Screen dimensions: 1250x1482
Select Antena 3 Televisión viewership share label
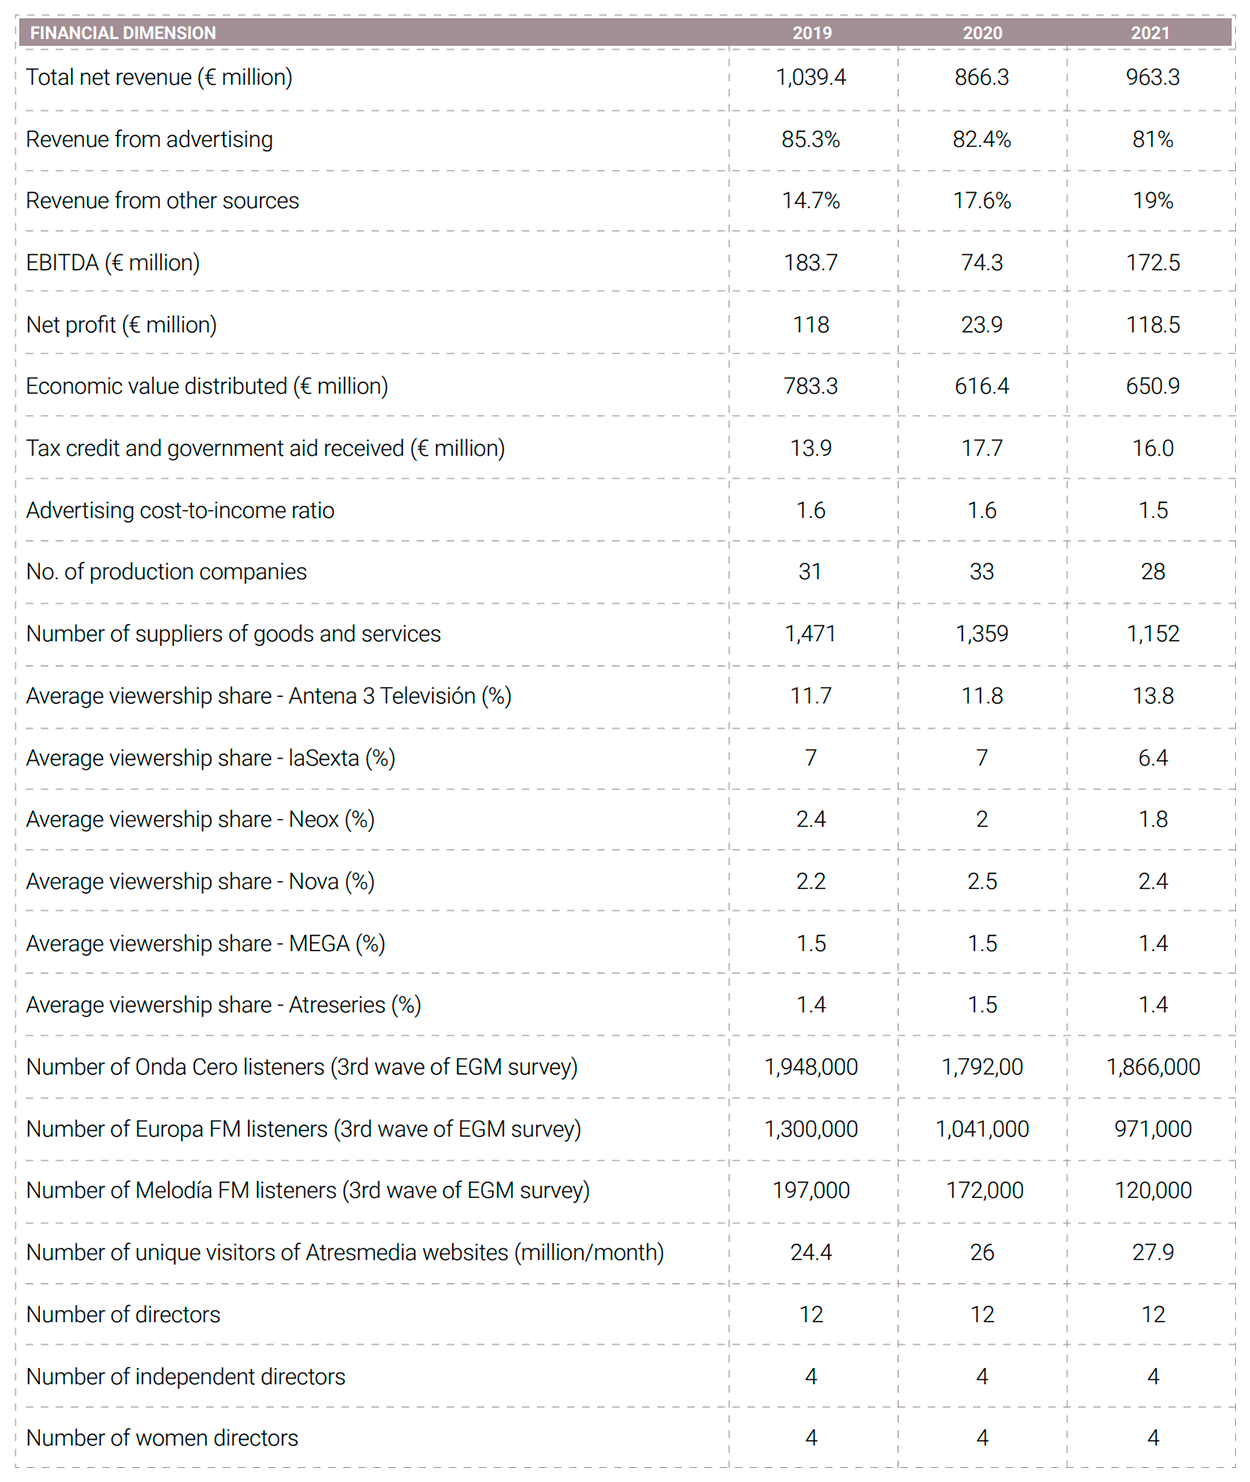[x=268, y=696]
